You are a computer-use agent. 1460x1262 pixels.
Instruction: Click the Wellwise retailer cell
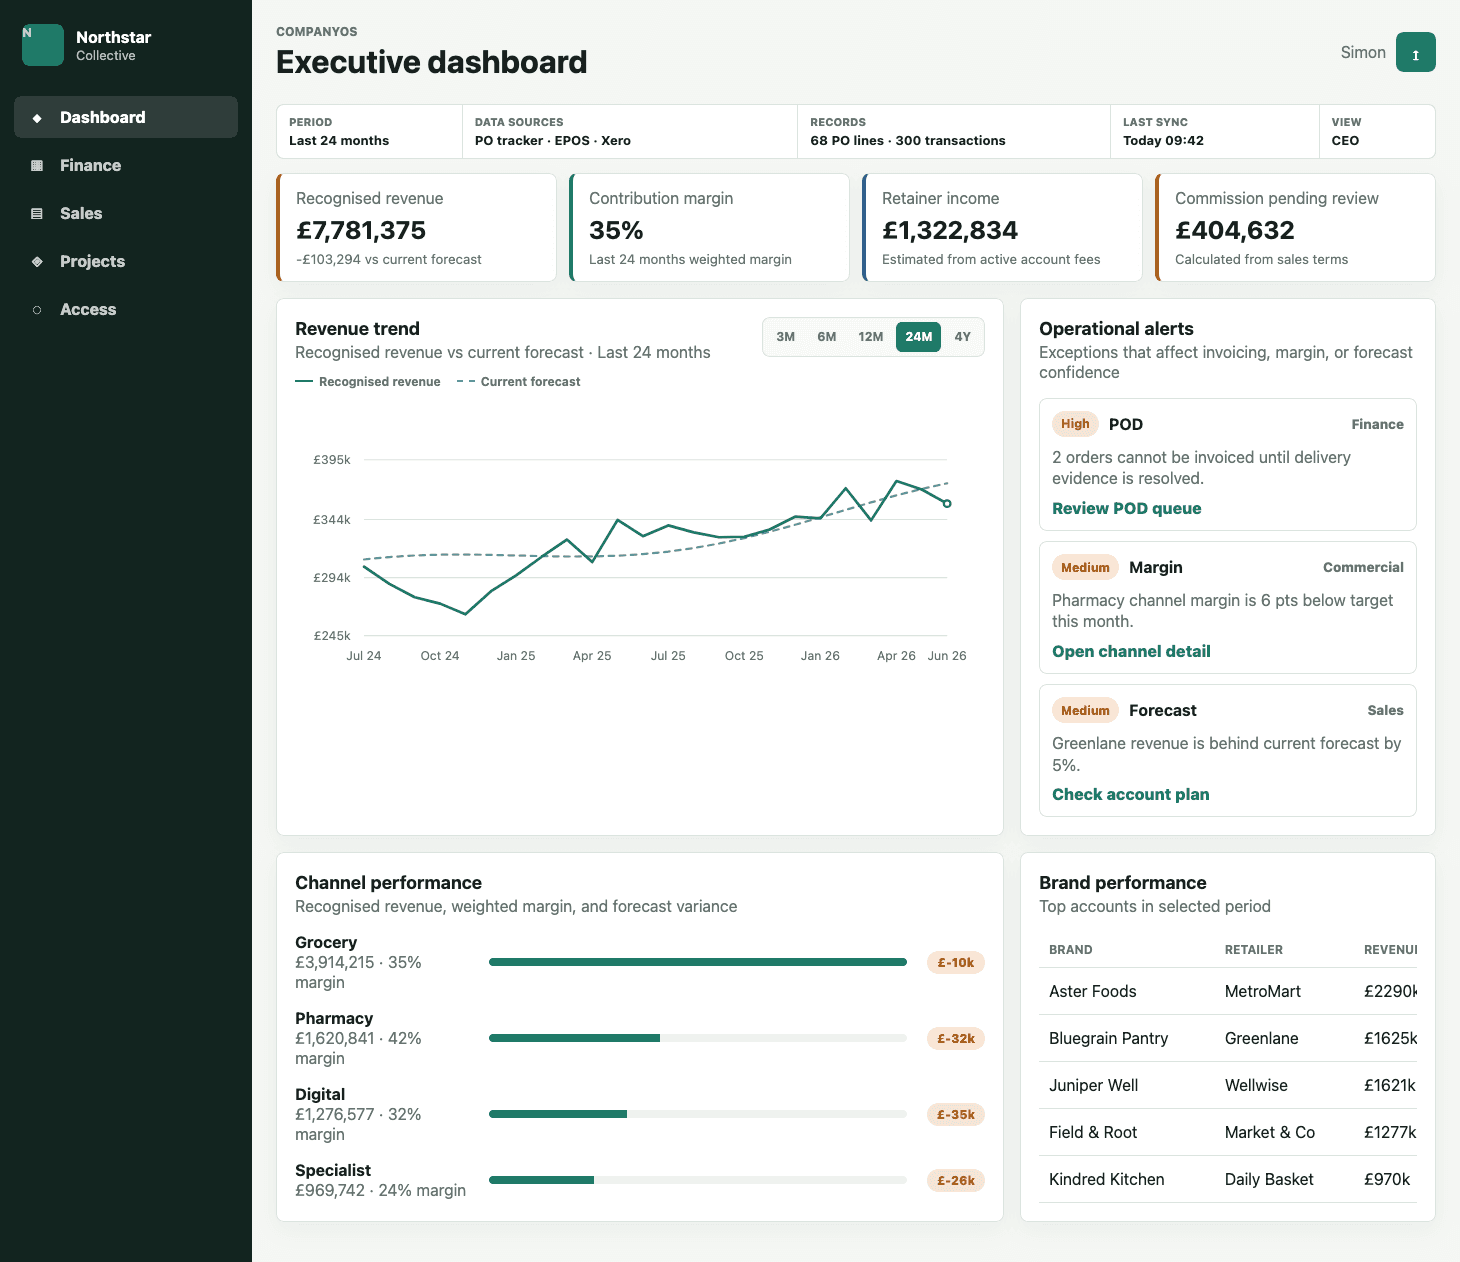(1256, 1085)
